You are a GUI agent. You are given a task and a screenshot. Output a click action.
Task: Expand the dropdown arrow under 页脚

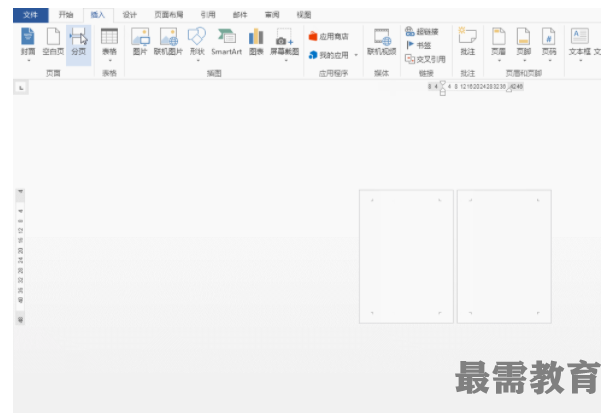click(x=525, y=61)
